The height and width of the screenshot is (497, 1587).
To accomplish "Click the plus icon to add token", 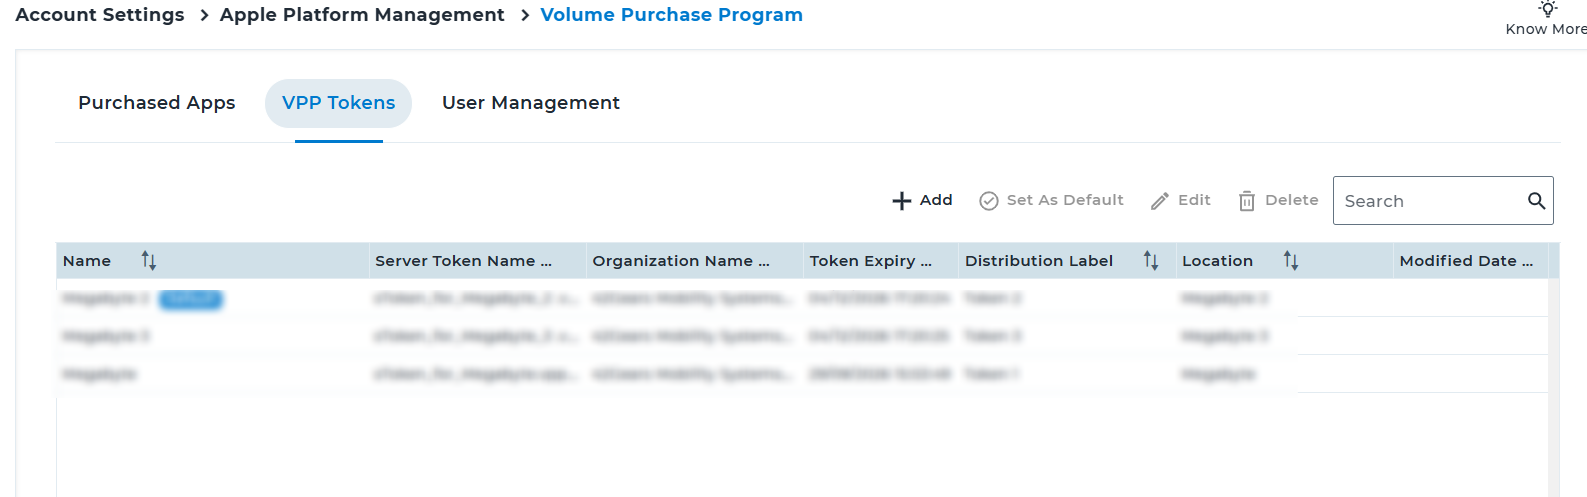I will [901, 201].
